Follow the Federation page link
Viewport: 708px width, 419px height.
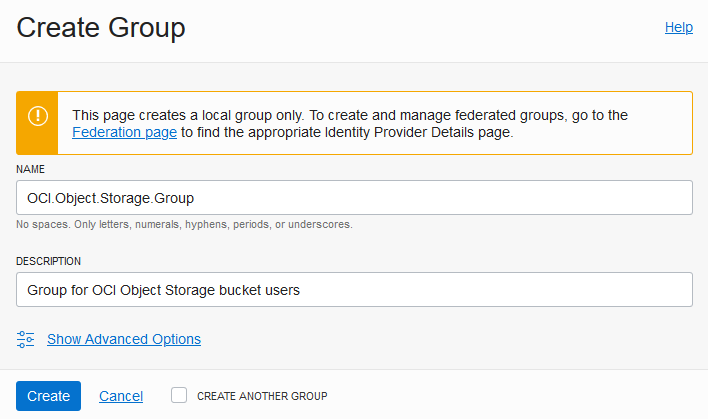click(124, 132)
